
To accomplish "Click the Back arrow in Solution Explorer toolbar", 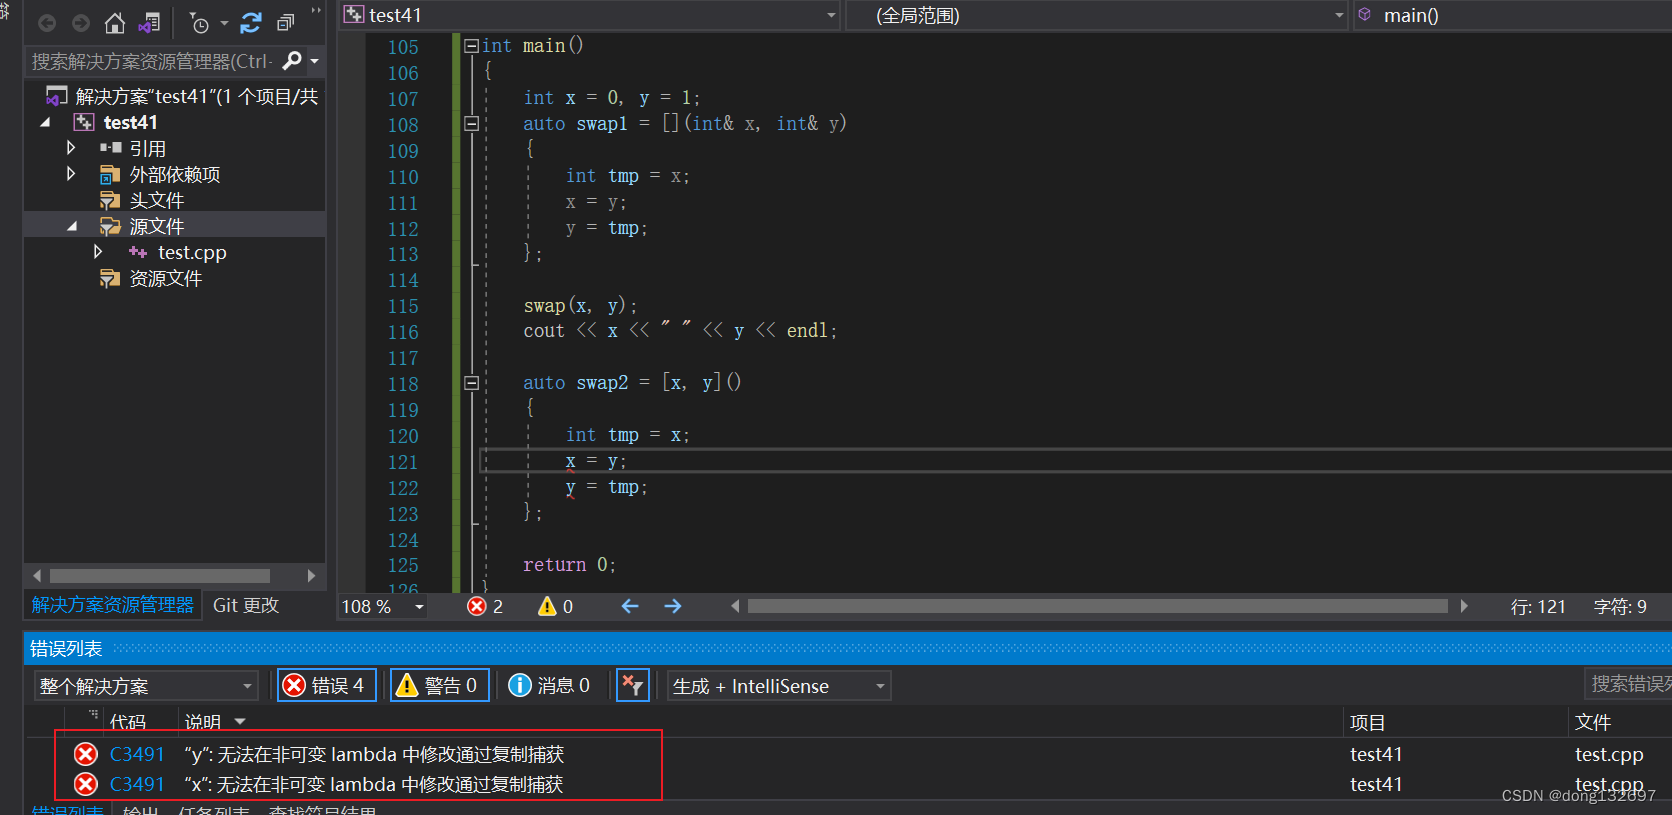I will pos(46,22).
